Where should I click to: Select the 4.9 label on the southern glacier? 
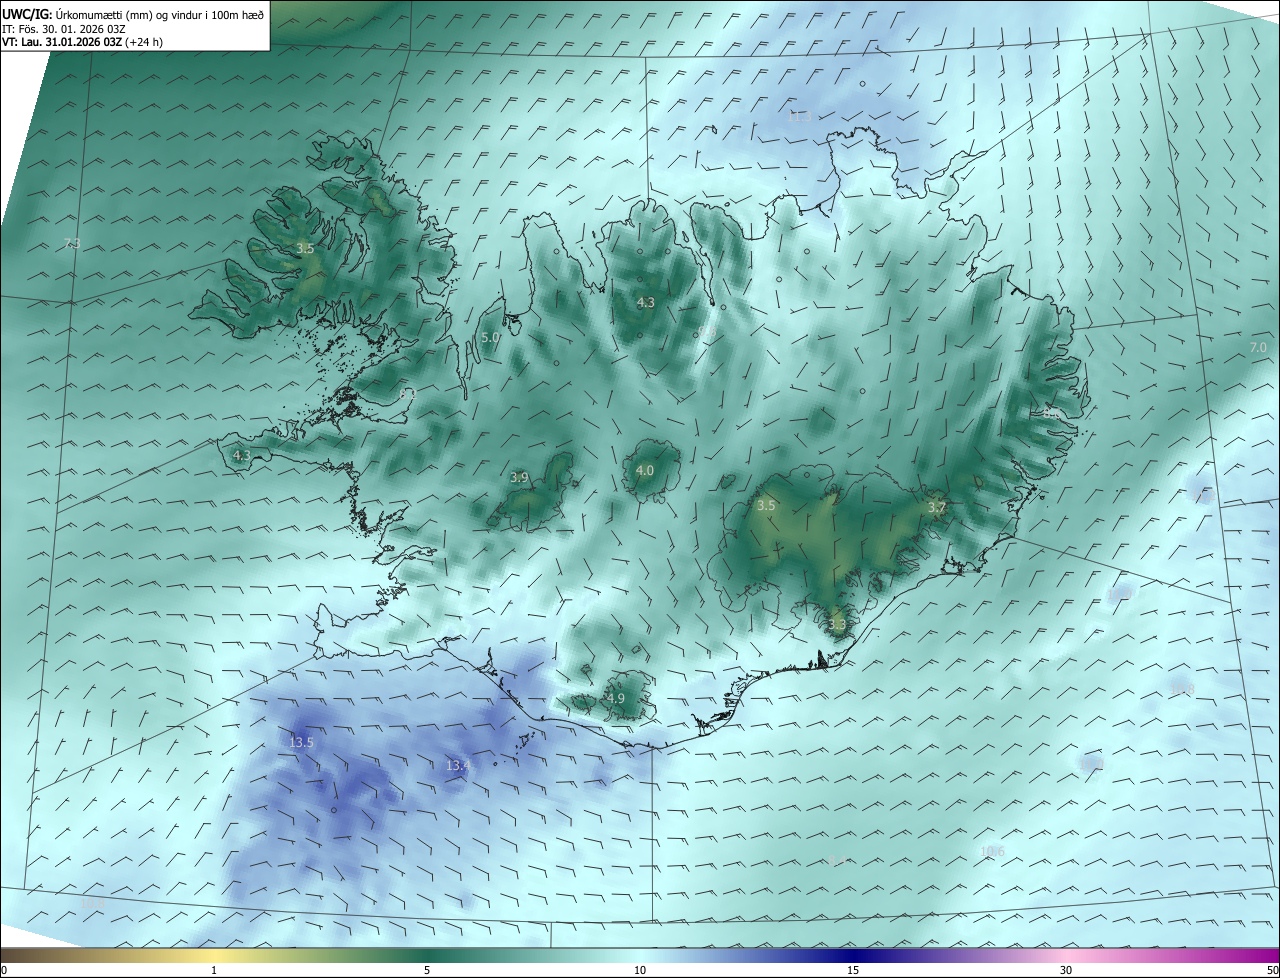[x=615, y=698]
